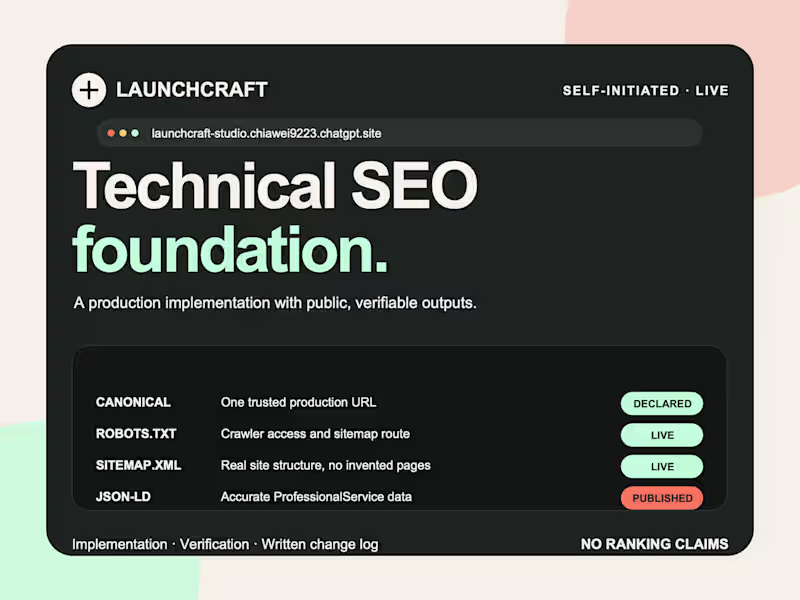This screenshot has width=800, height=600.
Task: Click the NO RANKING CLAIMS label
Action: (655, 544)
